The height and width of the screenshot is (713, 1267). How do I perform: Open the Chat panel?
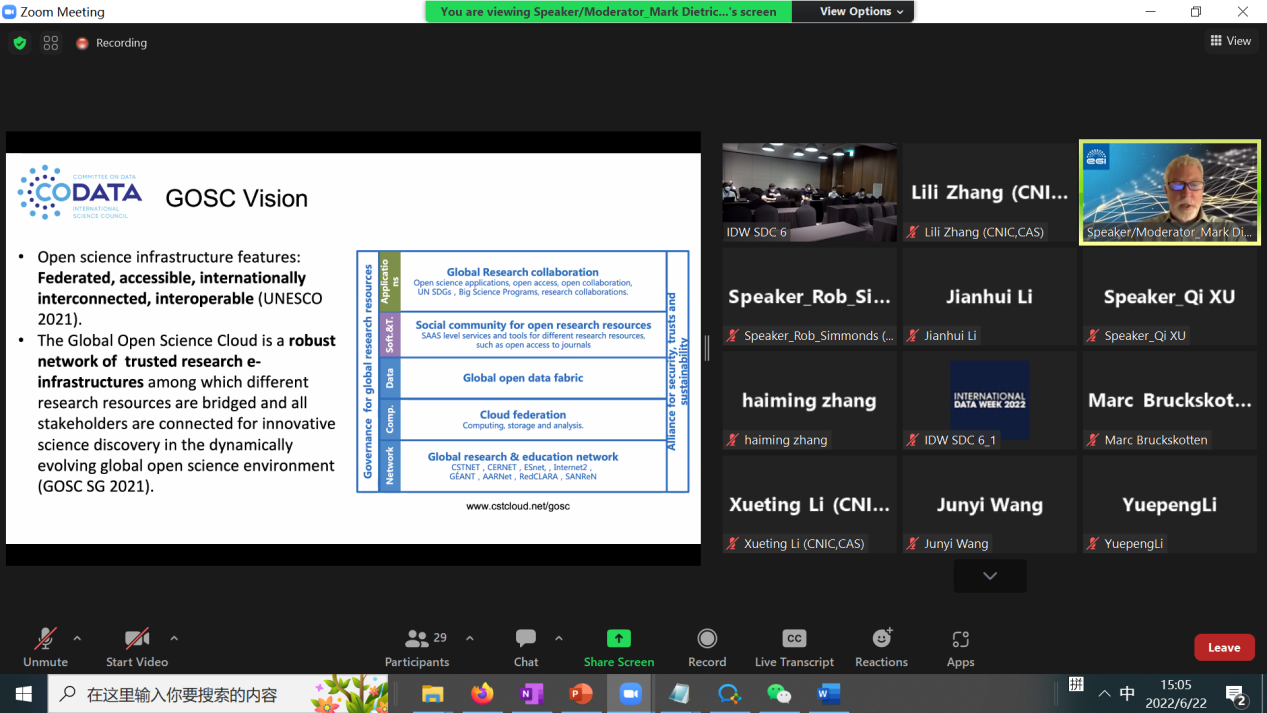click(526, 647)
